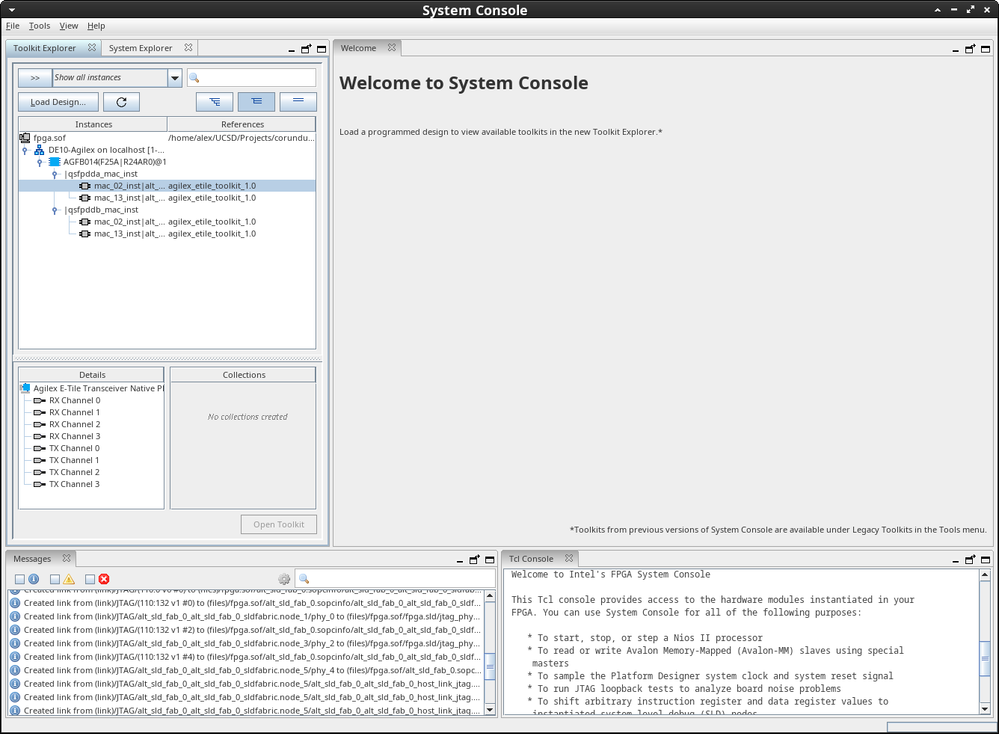The width and height of the screenshot is (999, 734).
Task: Collapse the DE10-Agilex on localhost node
Action: [x=25, y=150]
